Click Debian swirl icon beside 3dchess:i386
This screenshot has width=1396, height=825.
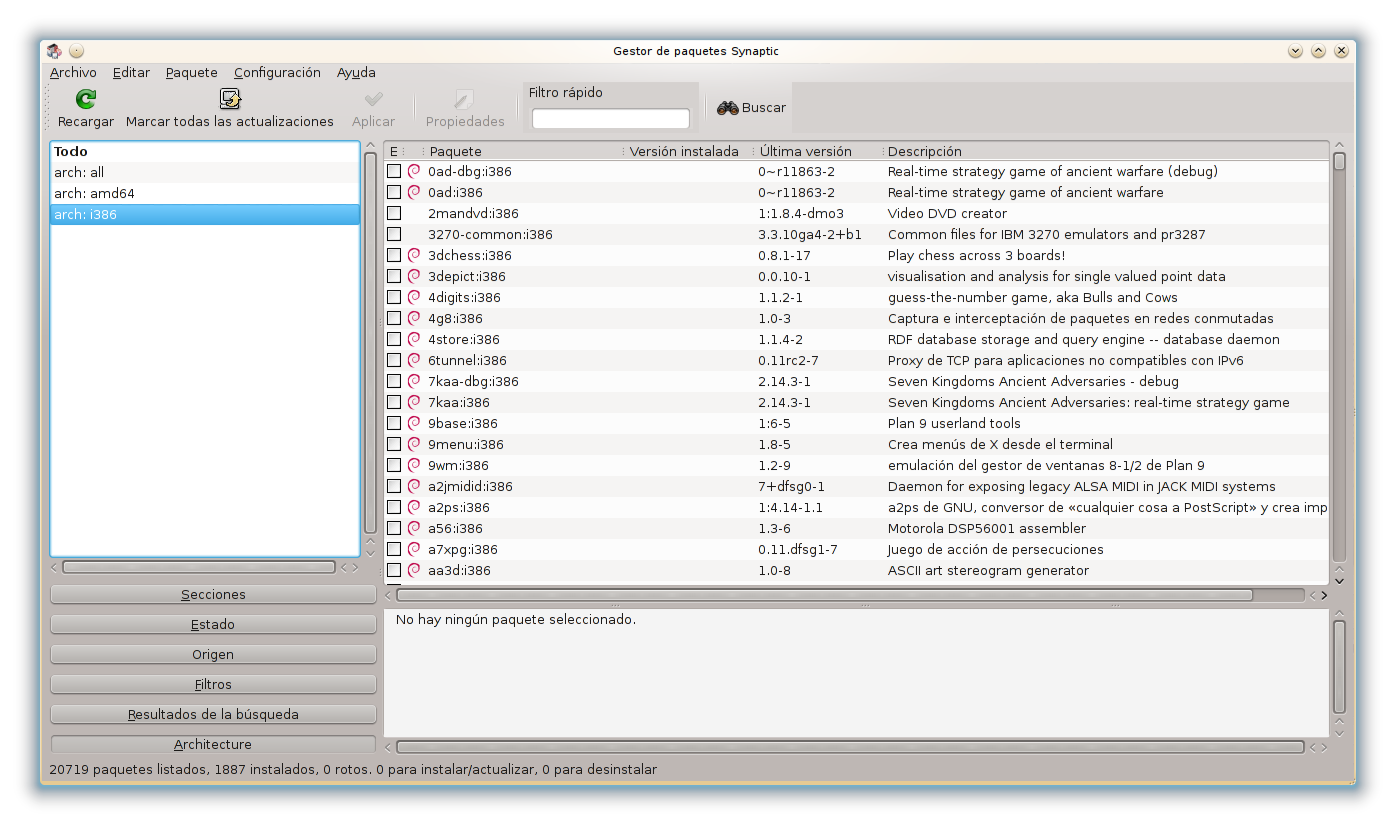tap(414, 255)
